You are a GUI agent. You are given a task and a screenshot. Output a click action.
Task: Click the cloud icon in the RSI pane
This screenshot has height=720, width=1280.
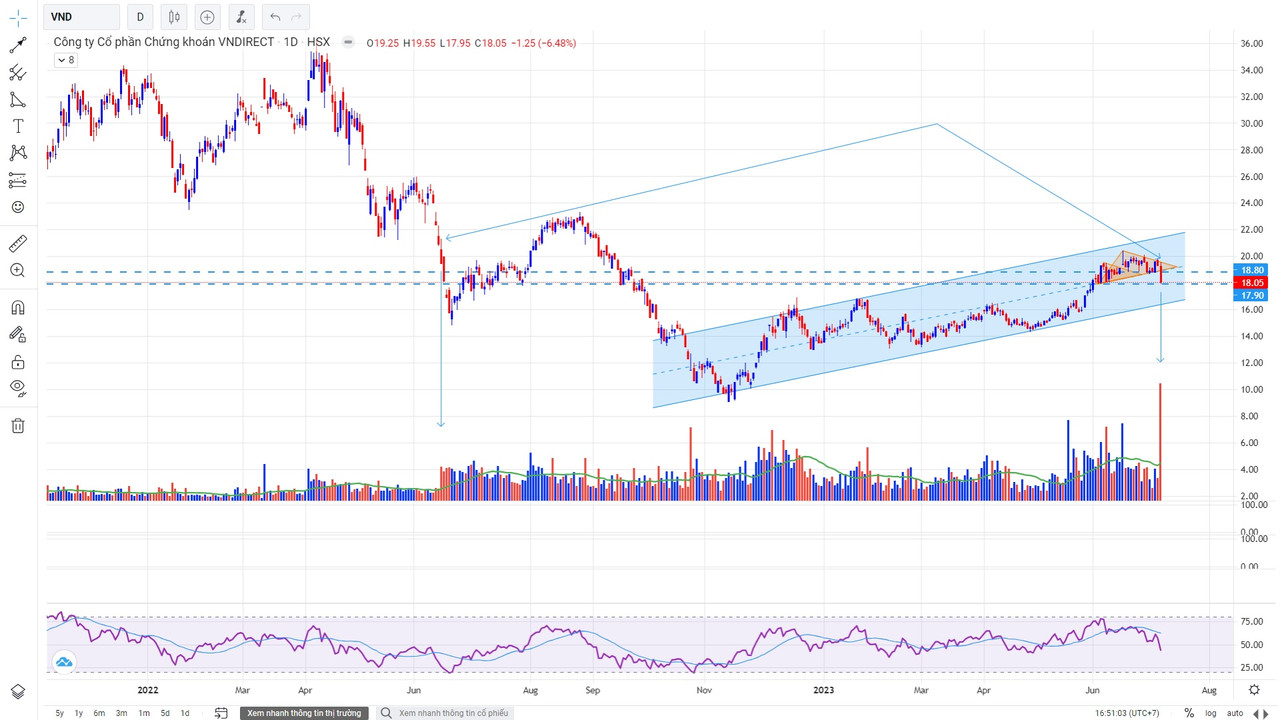coord(64,662)
